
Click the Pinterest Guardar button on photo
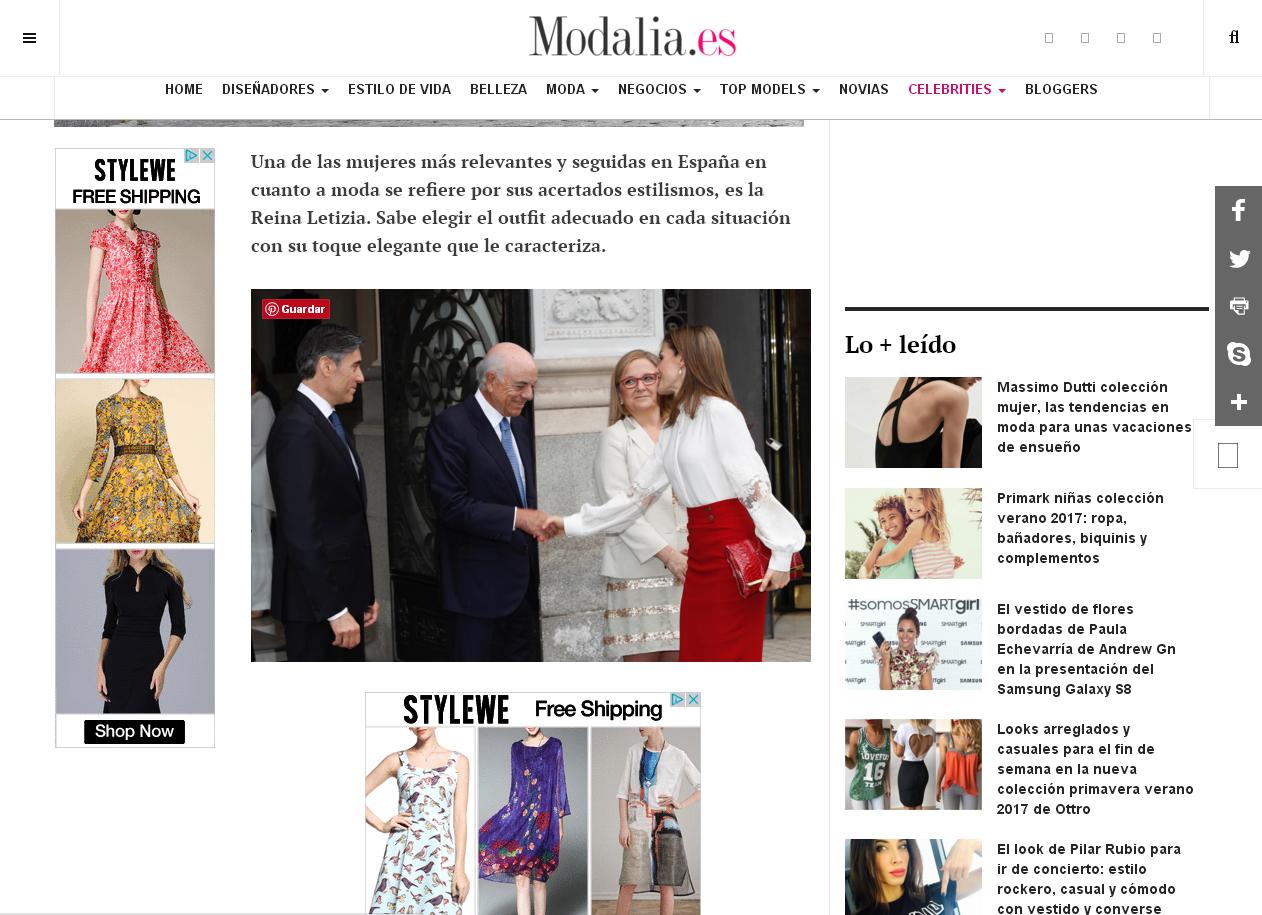pos(296,309)
